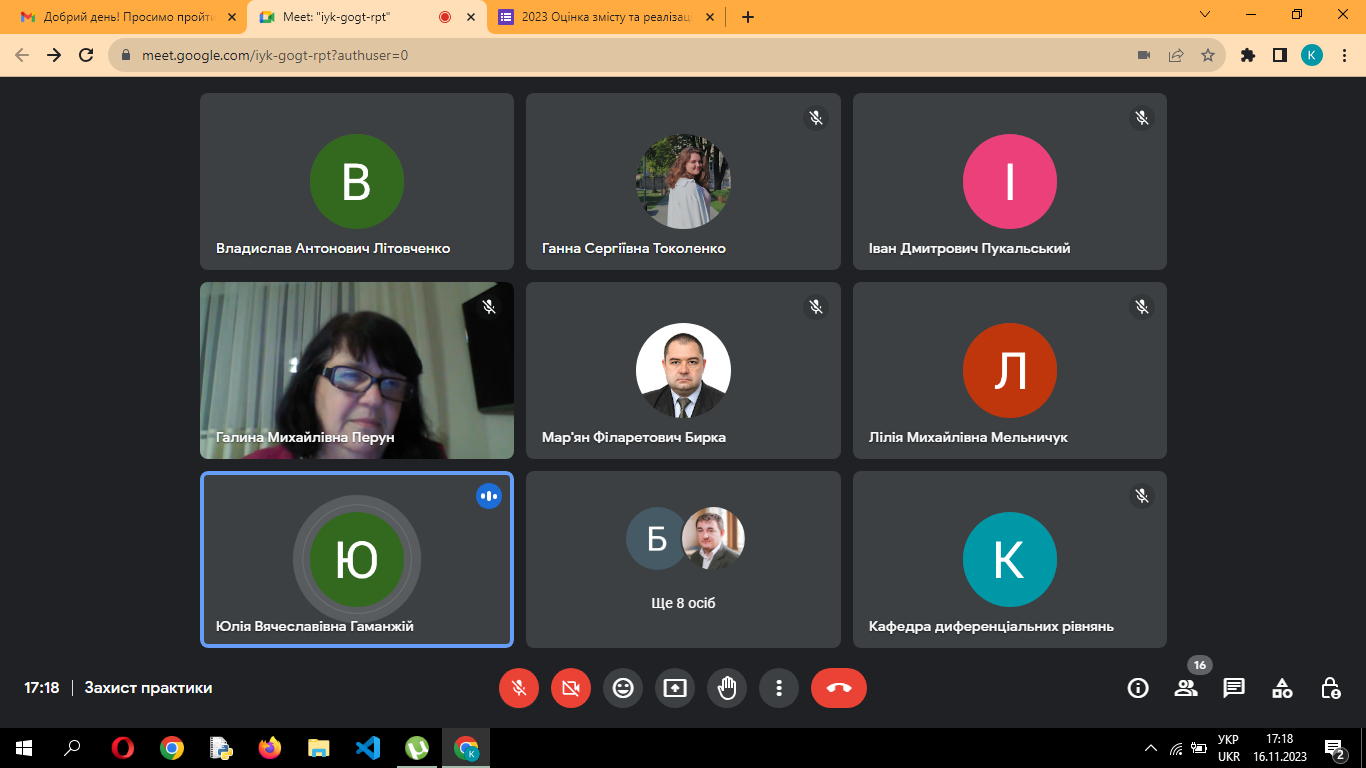Unmute the microphone in the Meet controls
Image resolution: width=1366 pixels, height=768 pixels.
point(519,688)
